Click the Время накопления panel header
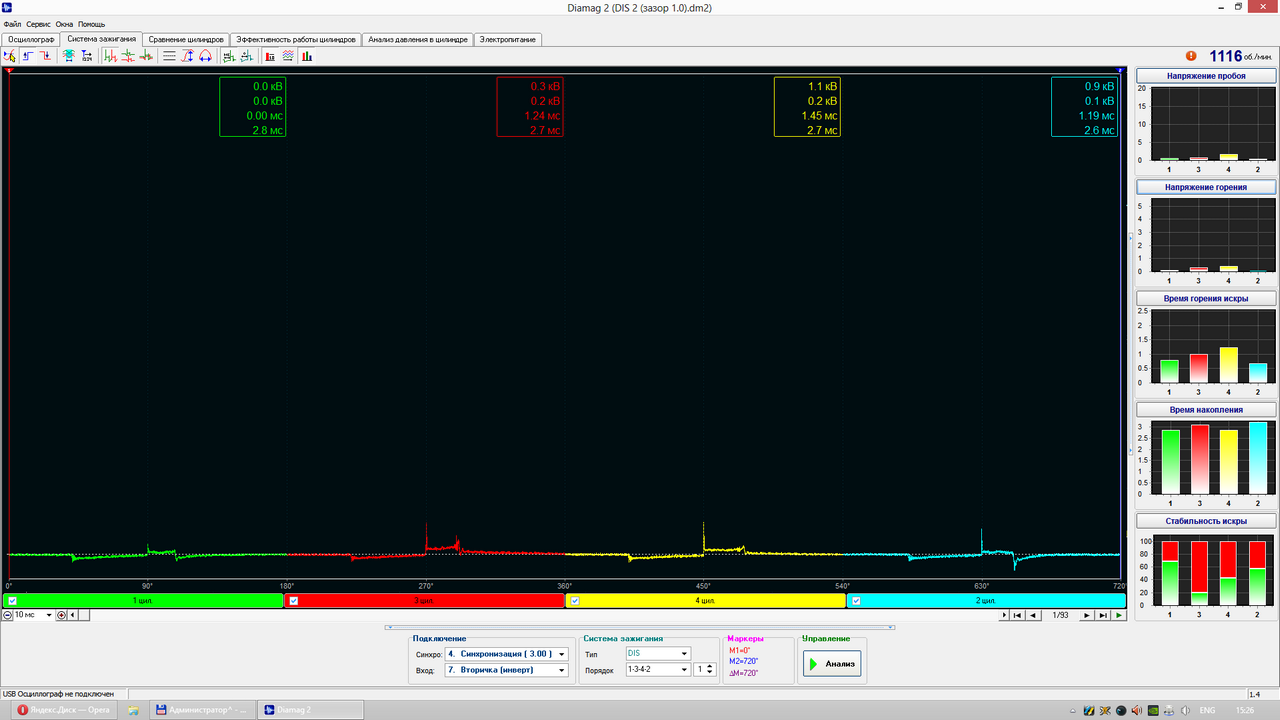Image resolution: width=1280 pixels, height=720 pixels. [1206, 409]
